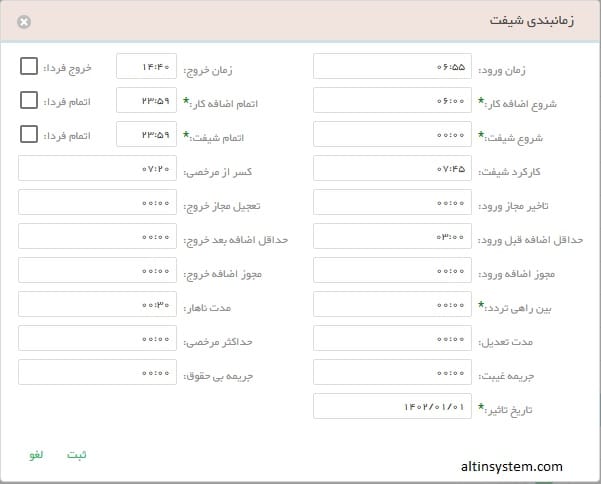Click the زمان خروج label
This screenshot has height=484, width=601.
(208, 70)
